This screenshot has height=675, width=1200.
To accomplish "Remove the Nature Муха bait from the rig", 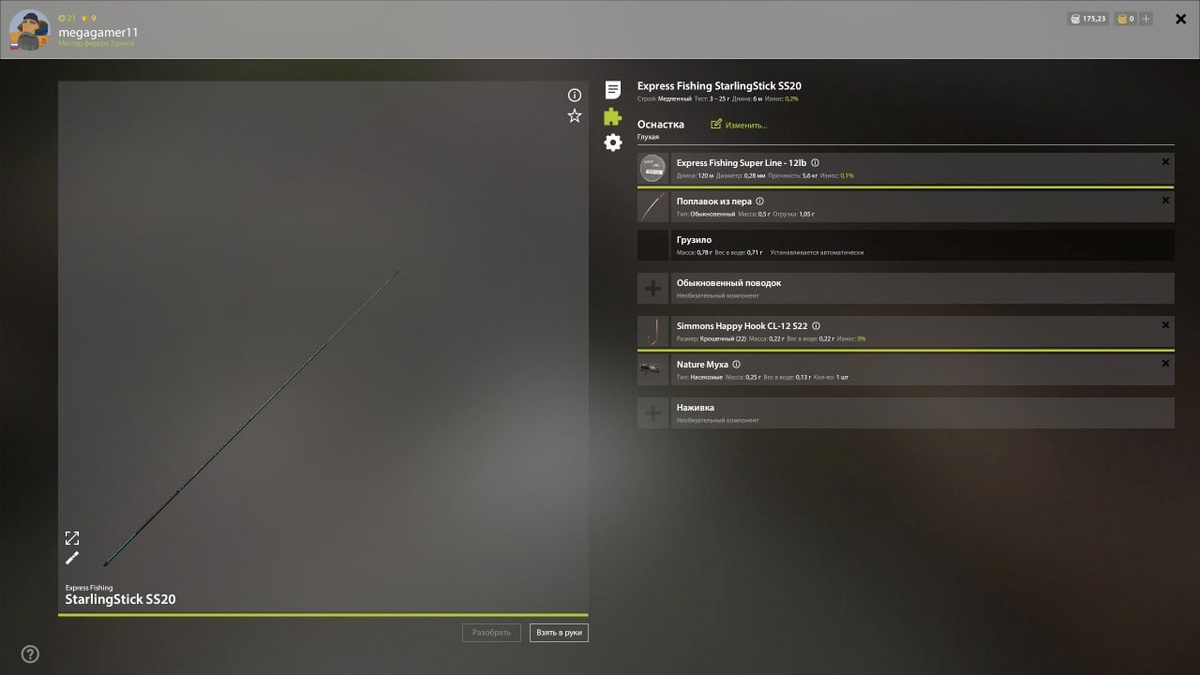I will (1165, 364).
